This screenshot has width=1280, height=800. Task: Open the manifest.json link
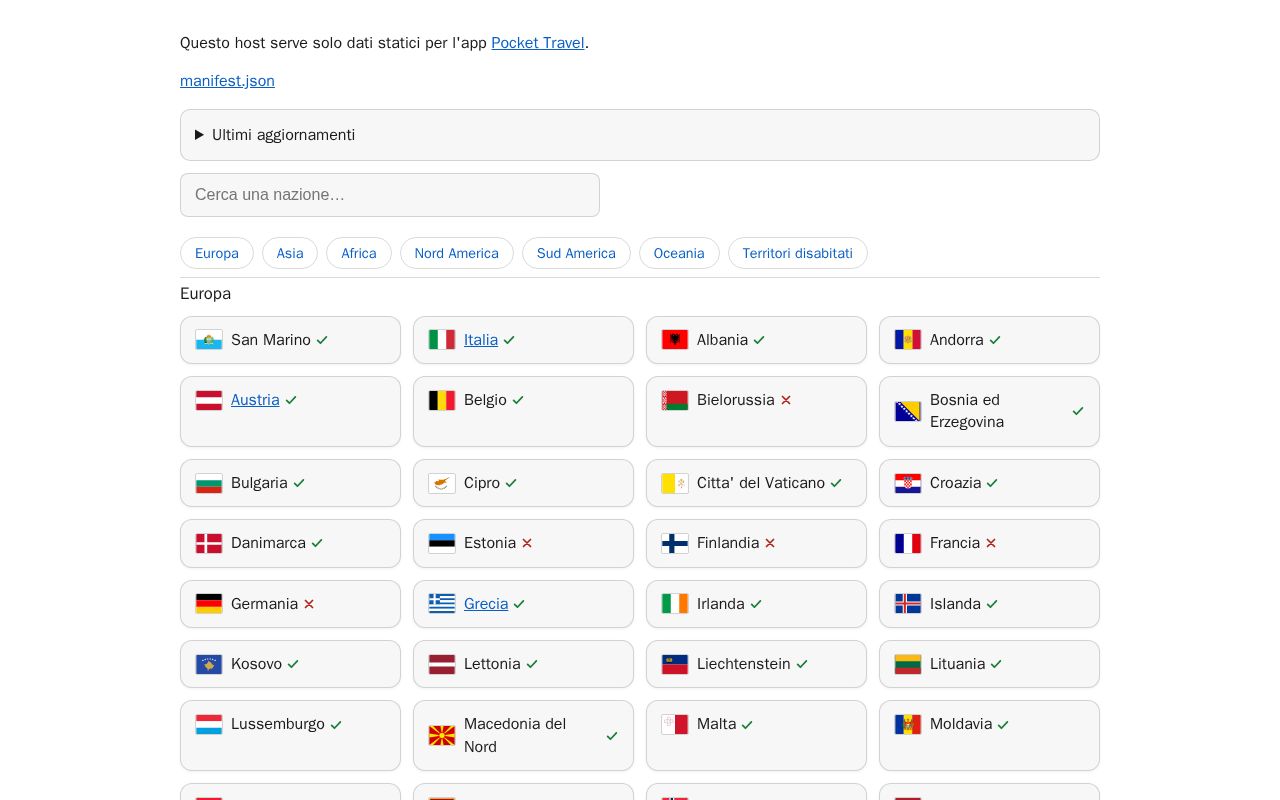[227, 81]
